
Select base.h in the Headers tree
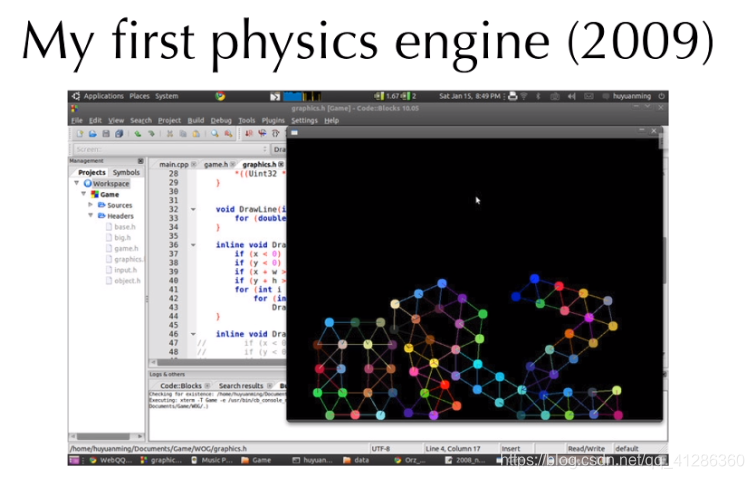click(x=125, y=227)
